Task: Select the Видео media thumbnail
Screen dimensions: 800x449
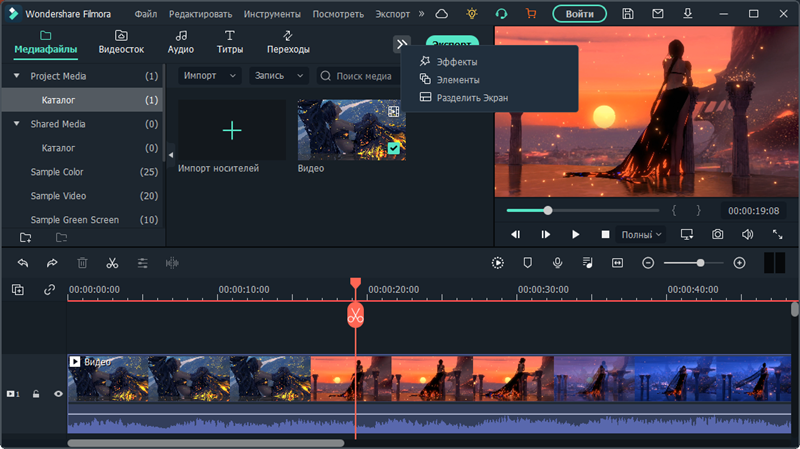Action: (352, 130)
